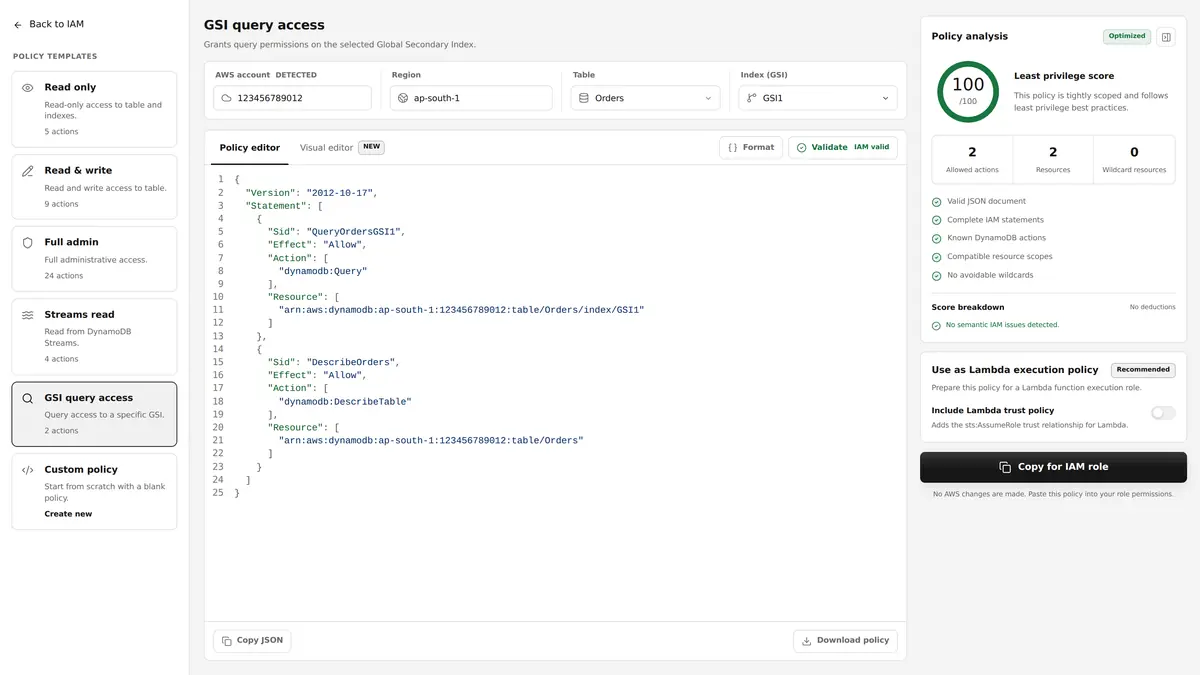This screenshot has width=1200, height=675.
Task: Open the Index (GSI) dropdown showing GSI1
Action: (x=818, y=98)
